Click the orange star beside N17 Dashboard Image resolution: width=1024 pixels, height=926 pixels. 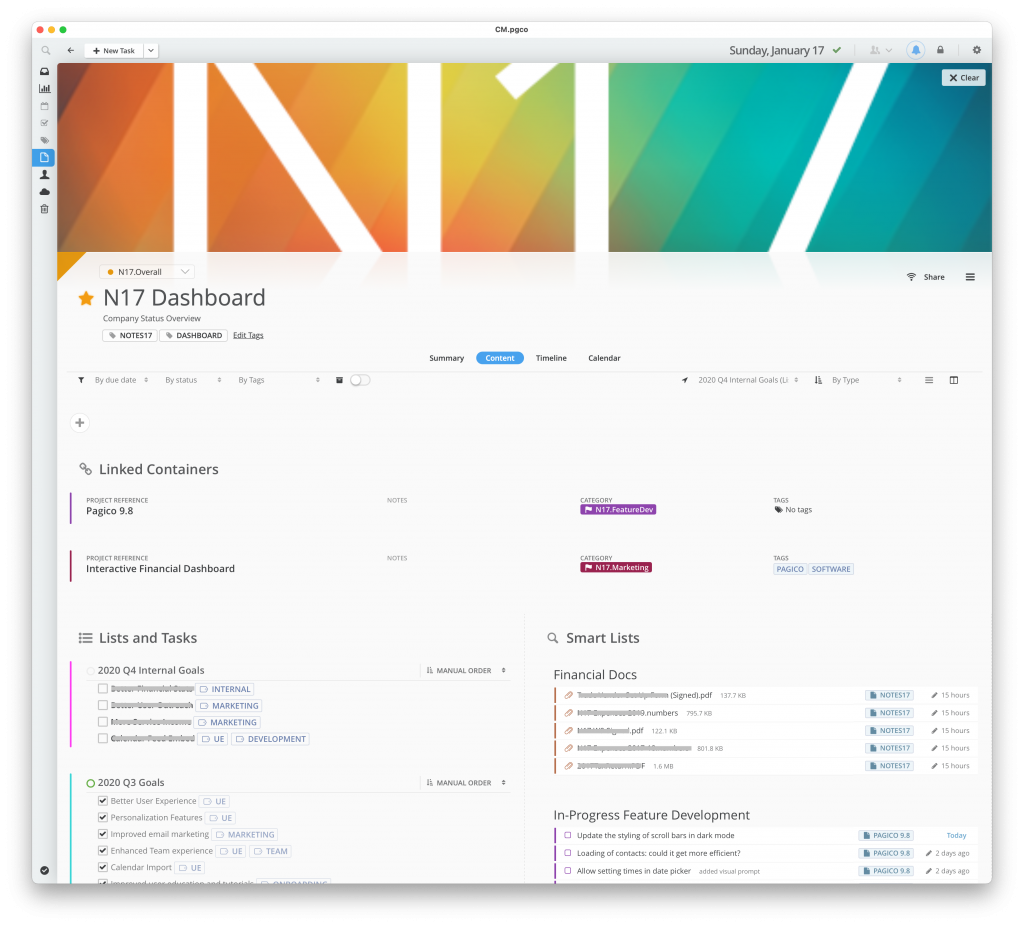86,298
